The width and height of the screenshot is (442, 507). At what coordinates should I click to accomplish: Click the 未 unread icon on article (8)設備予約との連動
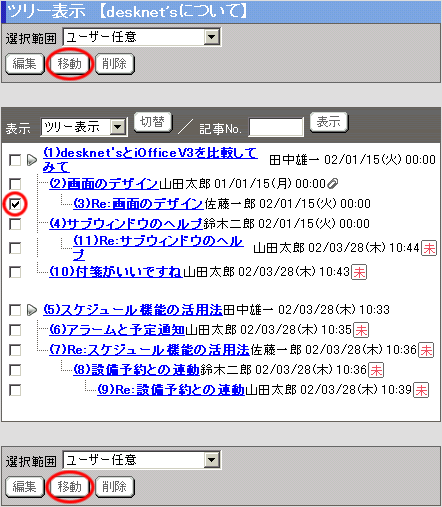(x=376, y=370)
